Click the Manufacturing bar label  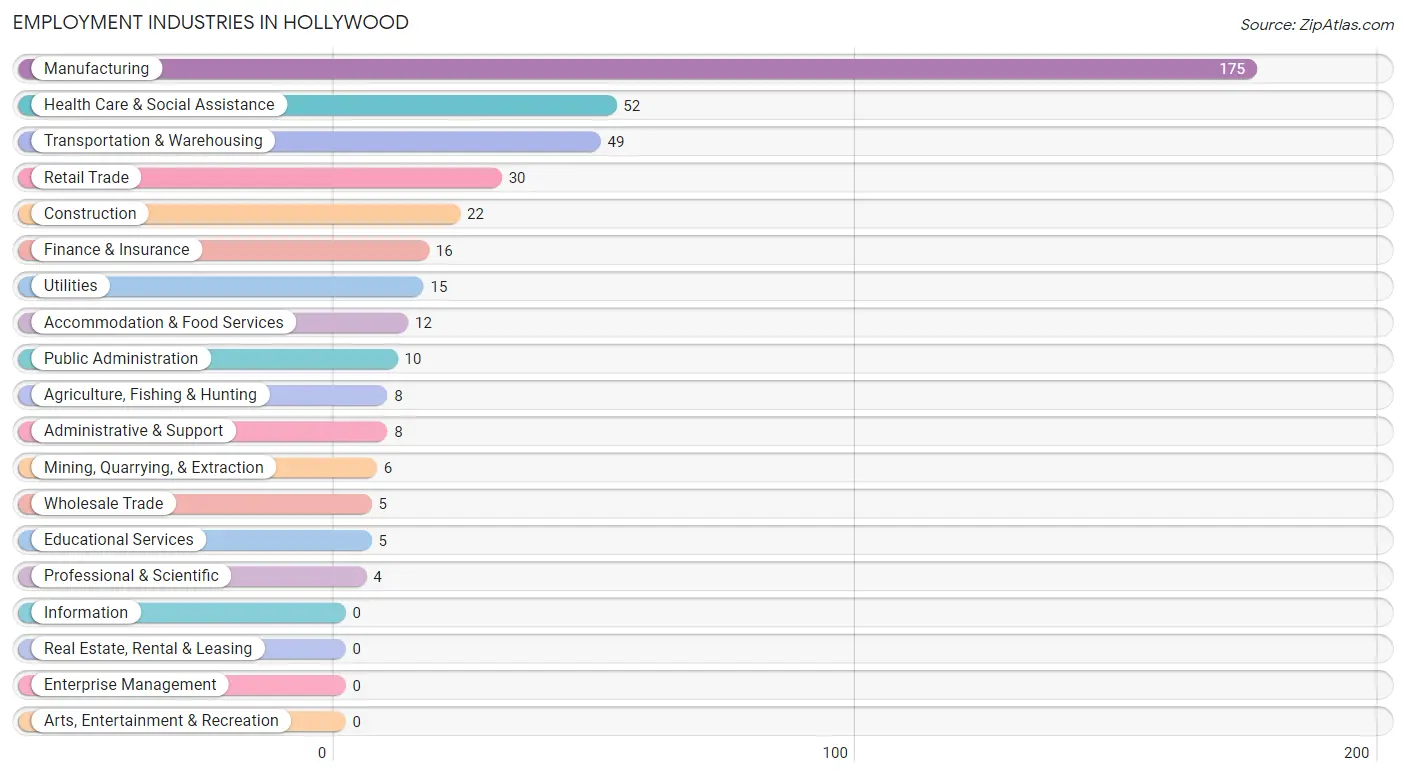(96, 69)
